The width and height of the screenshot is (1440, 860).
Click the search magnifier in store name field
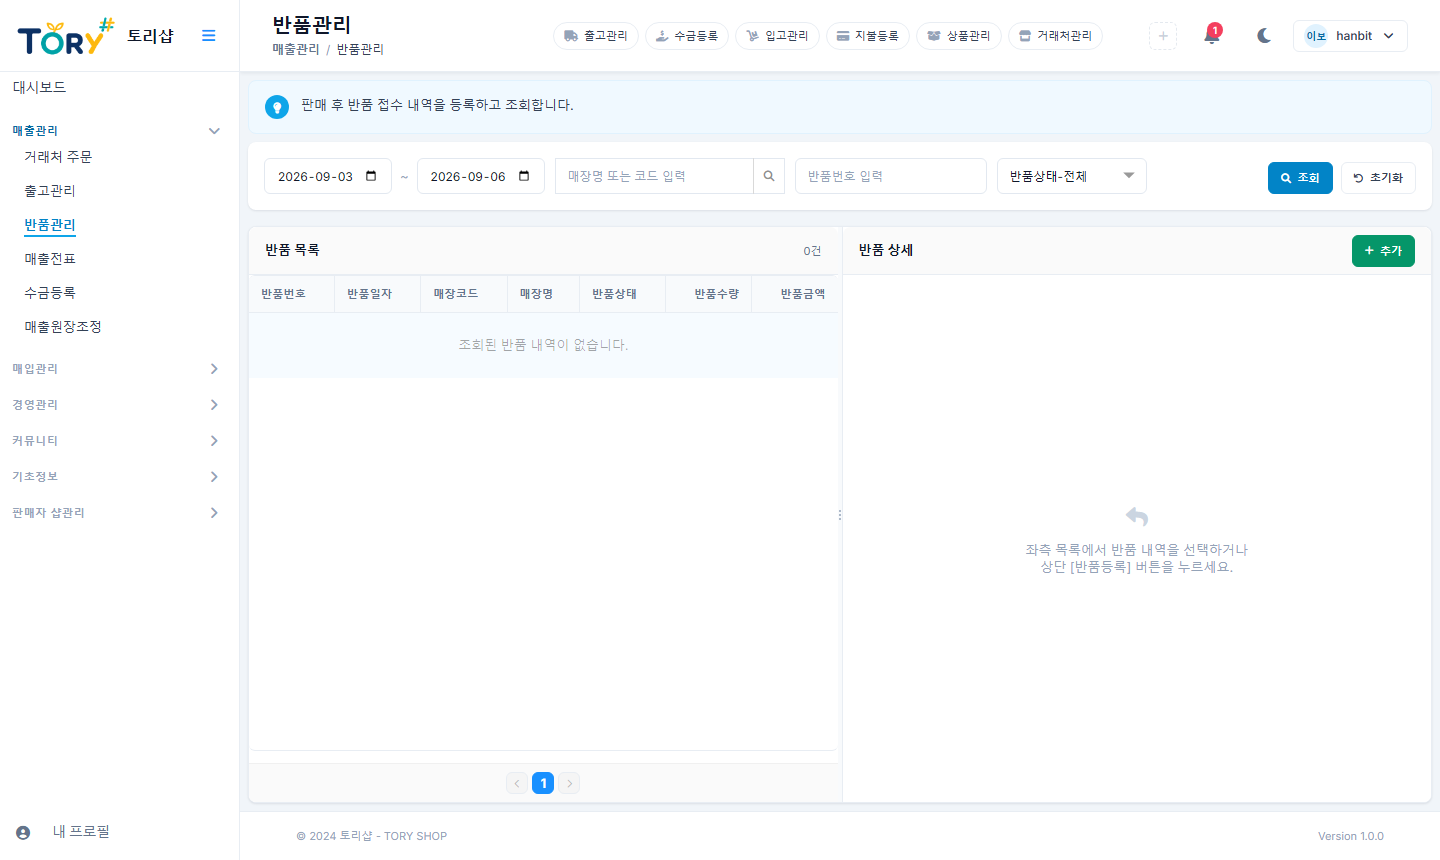(769, 176)
